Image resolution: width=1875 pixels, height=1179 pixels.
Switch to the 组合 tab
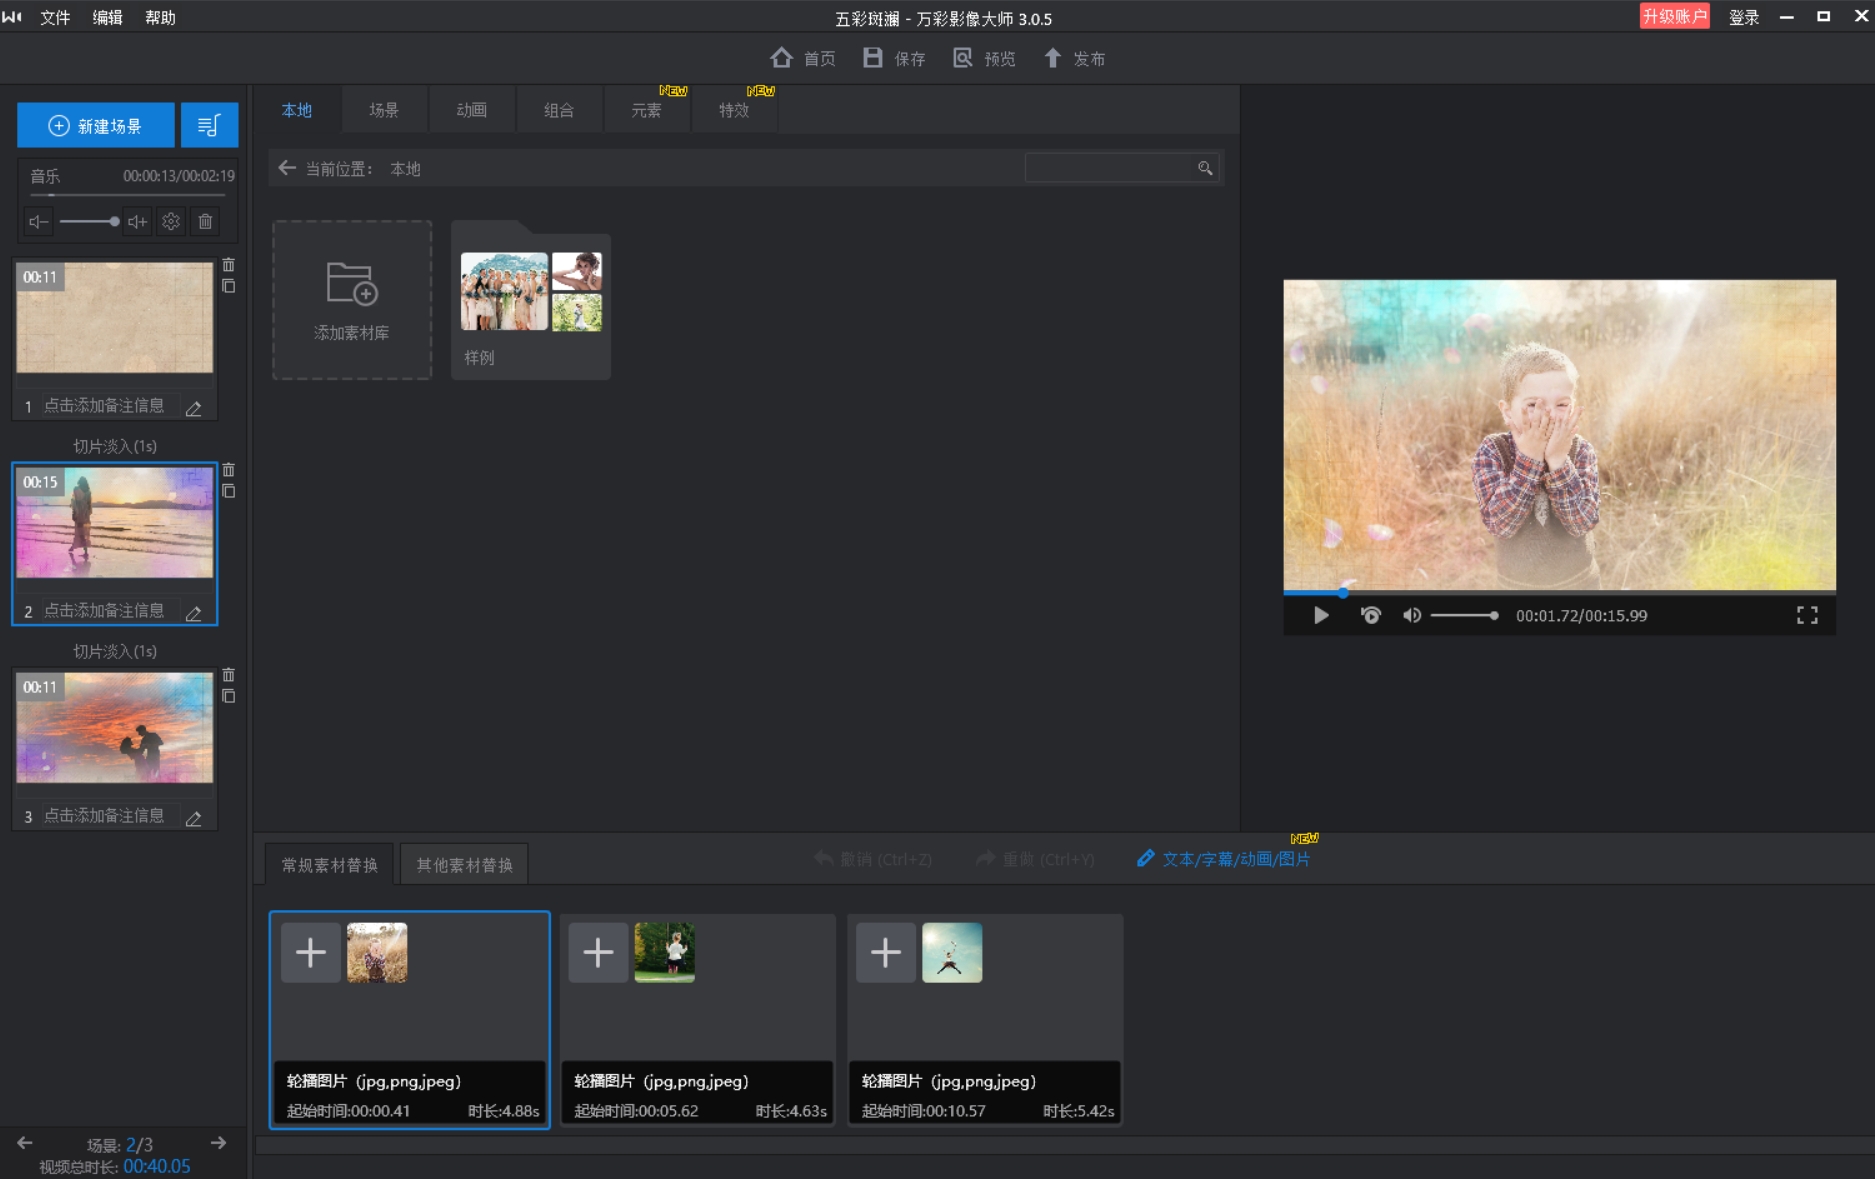(559, 110)
